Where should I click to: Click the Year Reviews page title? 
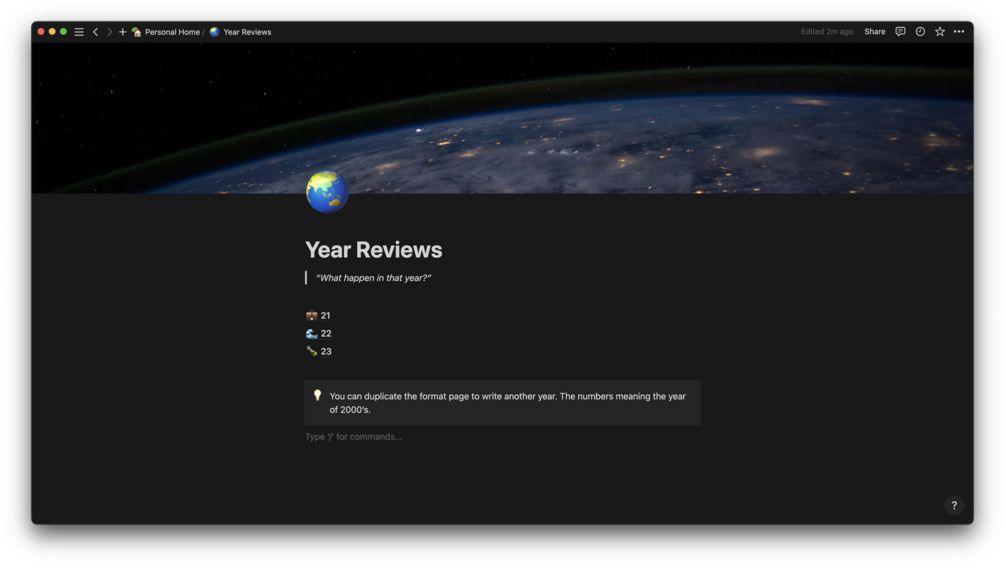(374, 250)
